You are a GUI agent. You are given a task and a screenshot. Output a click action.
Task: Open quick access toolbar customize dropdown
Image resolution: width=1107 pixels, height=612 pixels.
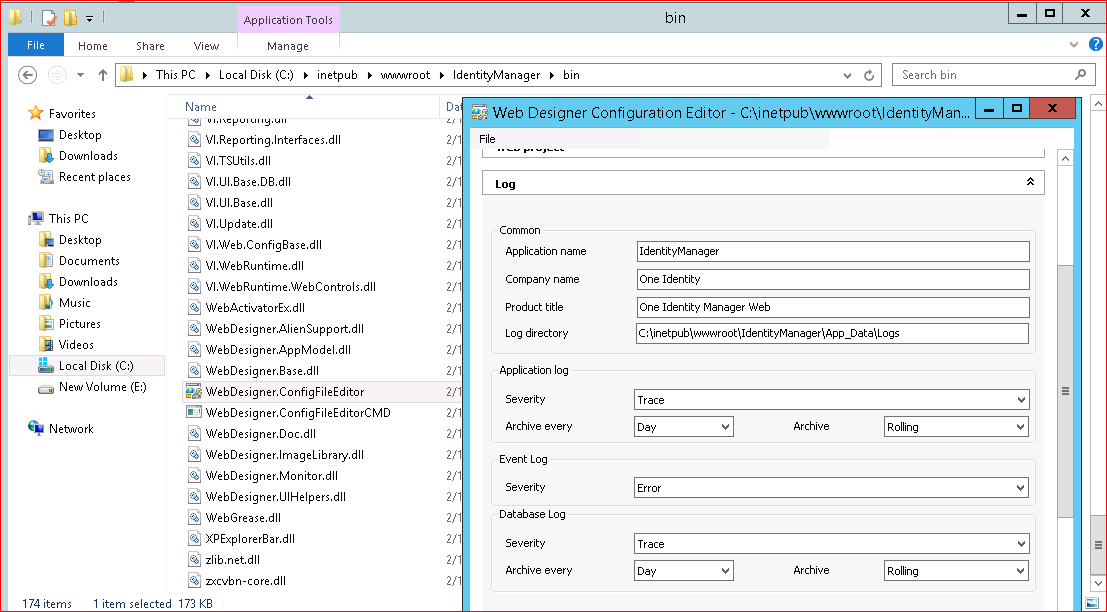(90, 18)
